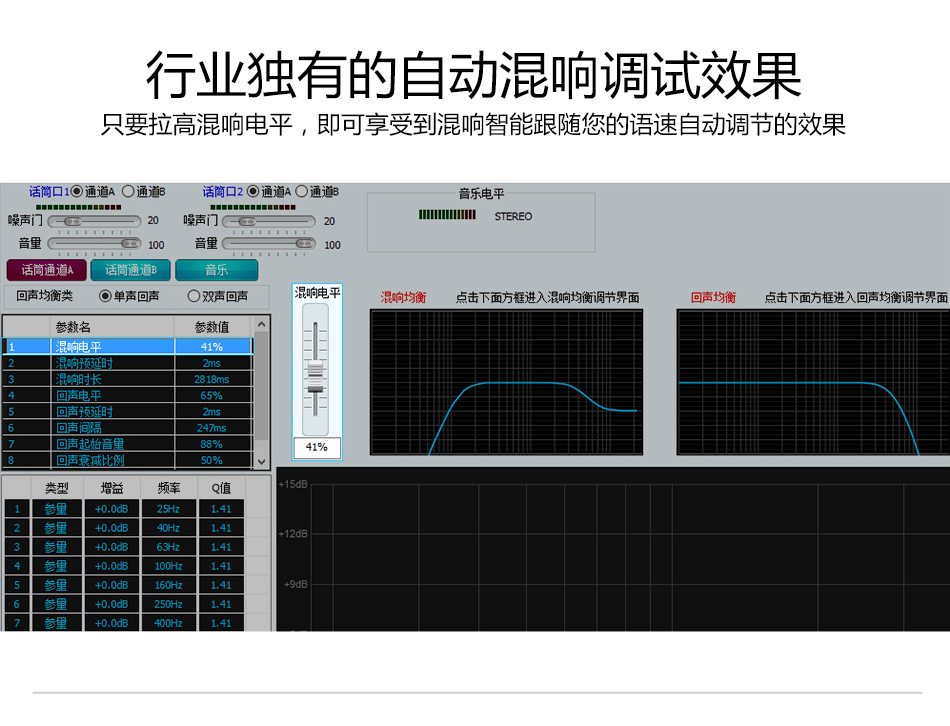This screenshot has height=726, width=950.
Task: Click the parameter list scroll-down arrow
Action: click(261, 462)
